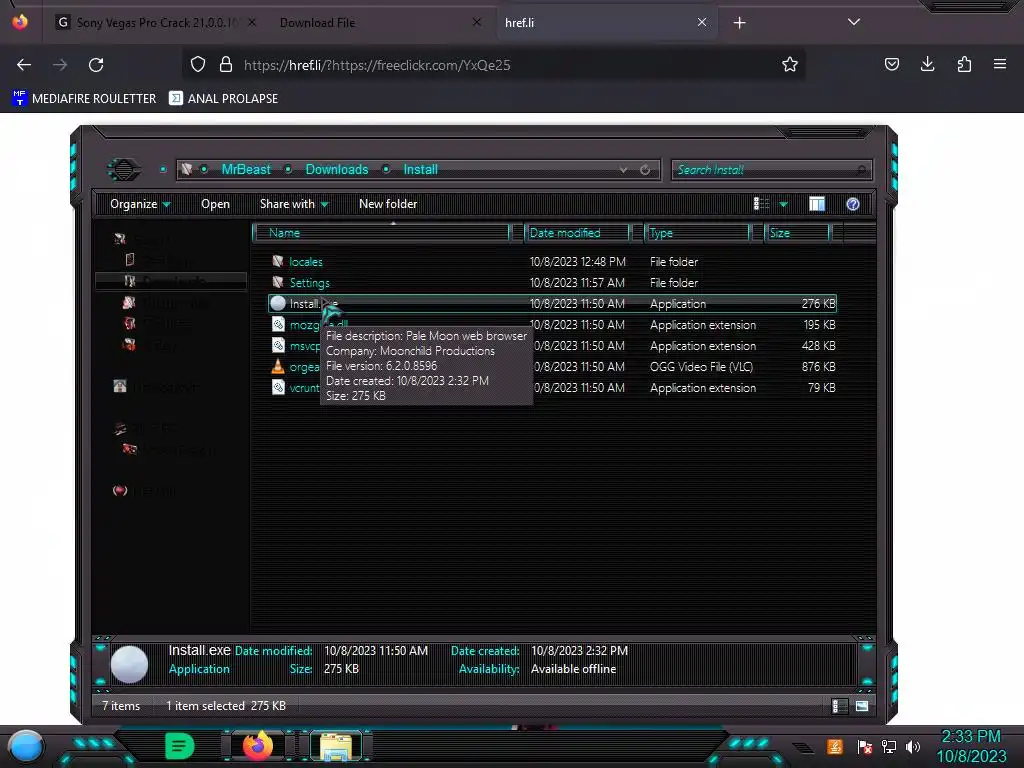Click the OGG Video File (VLC) type cell

click(x=701, y=367)
